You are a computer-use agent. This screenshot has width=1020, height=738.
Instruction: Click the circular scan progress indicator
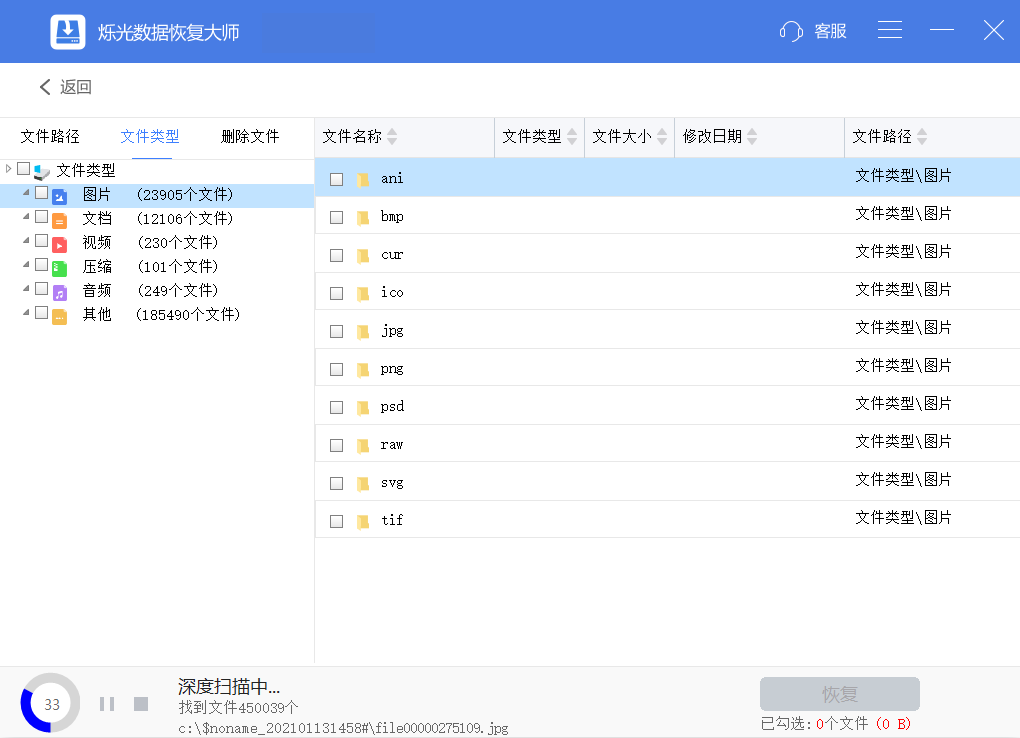(51, 704)
